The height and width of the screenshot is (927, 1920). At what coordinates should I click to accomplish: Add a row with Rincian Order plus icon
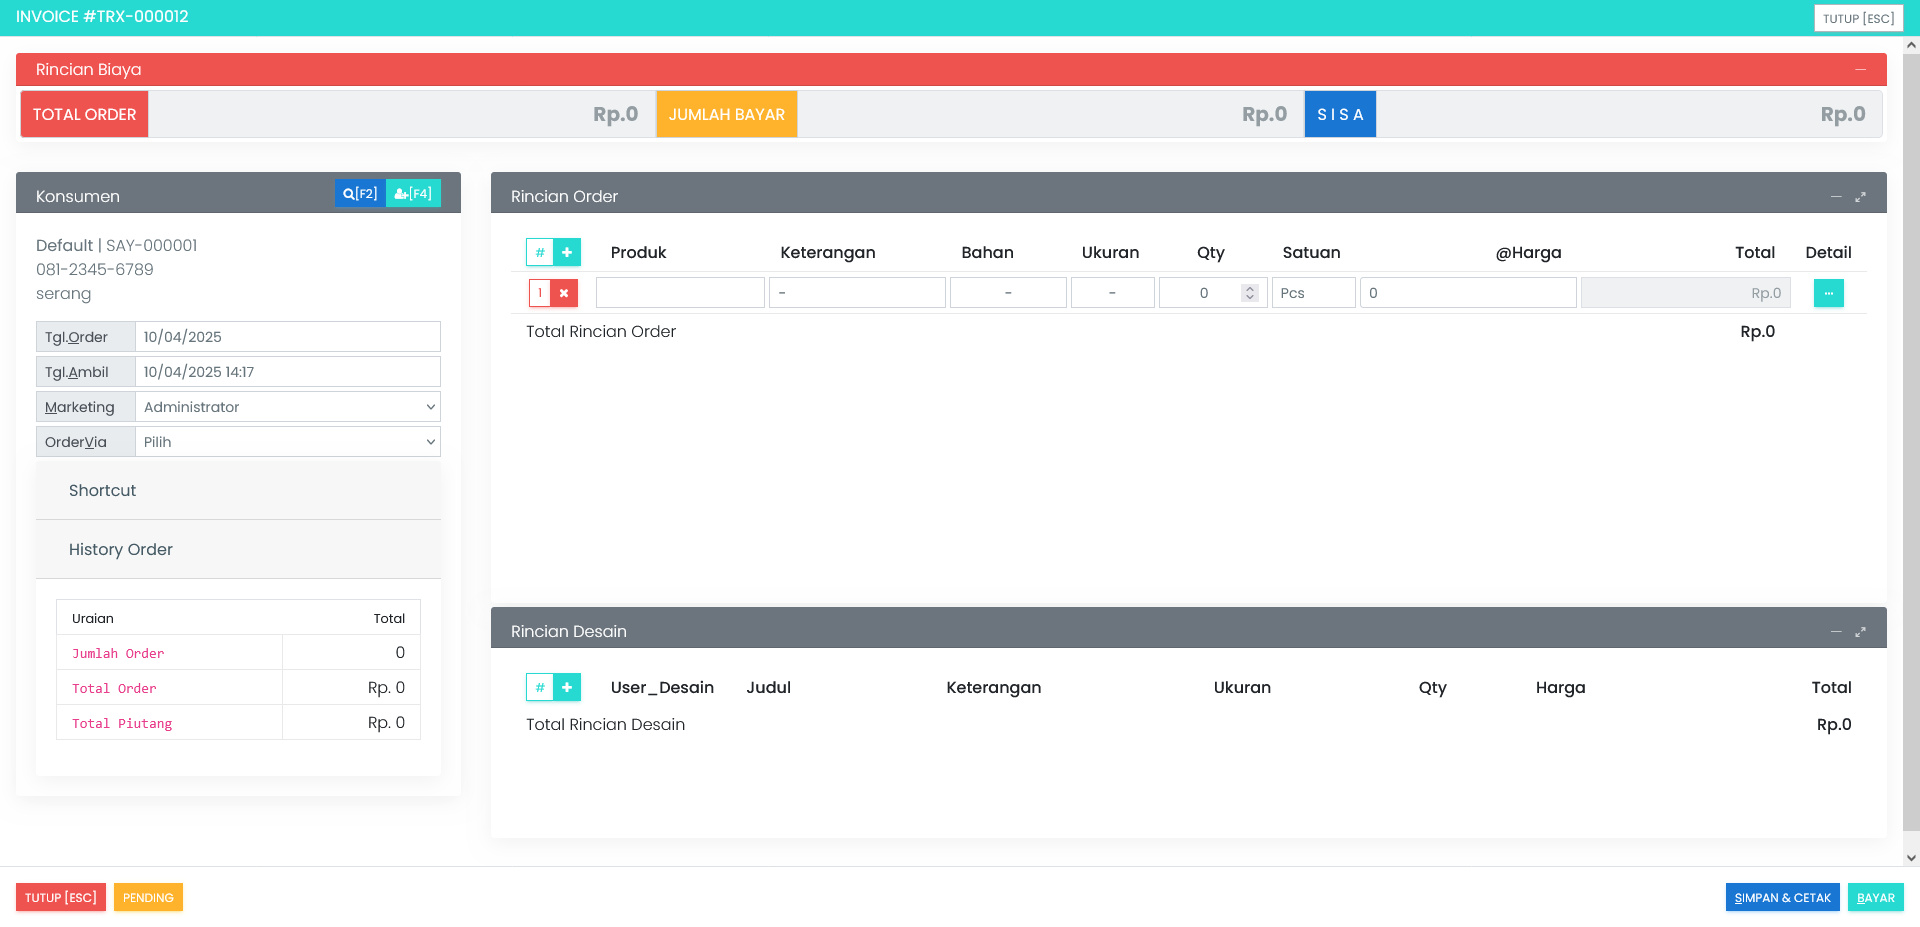click(x=567, y=253)
